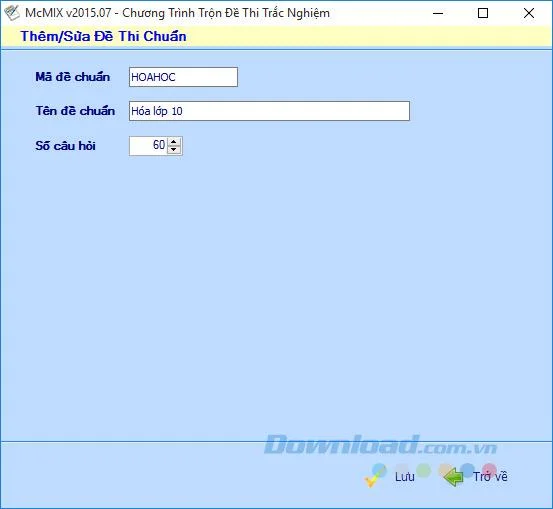Maximize the McMIX window
553x509 pixels.
tap(483, 13)
